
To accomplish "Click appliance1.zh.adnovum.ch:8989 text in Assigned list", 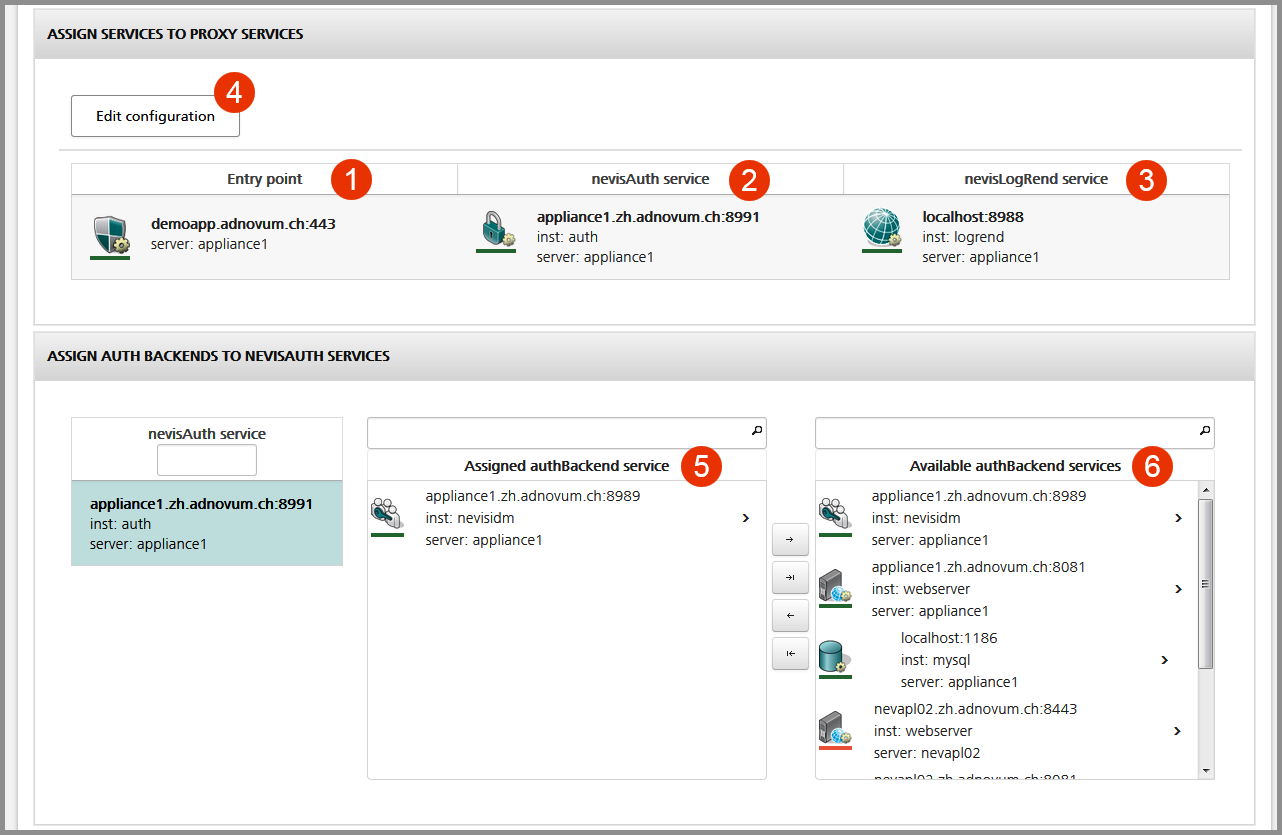I will tap(533, 496).
